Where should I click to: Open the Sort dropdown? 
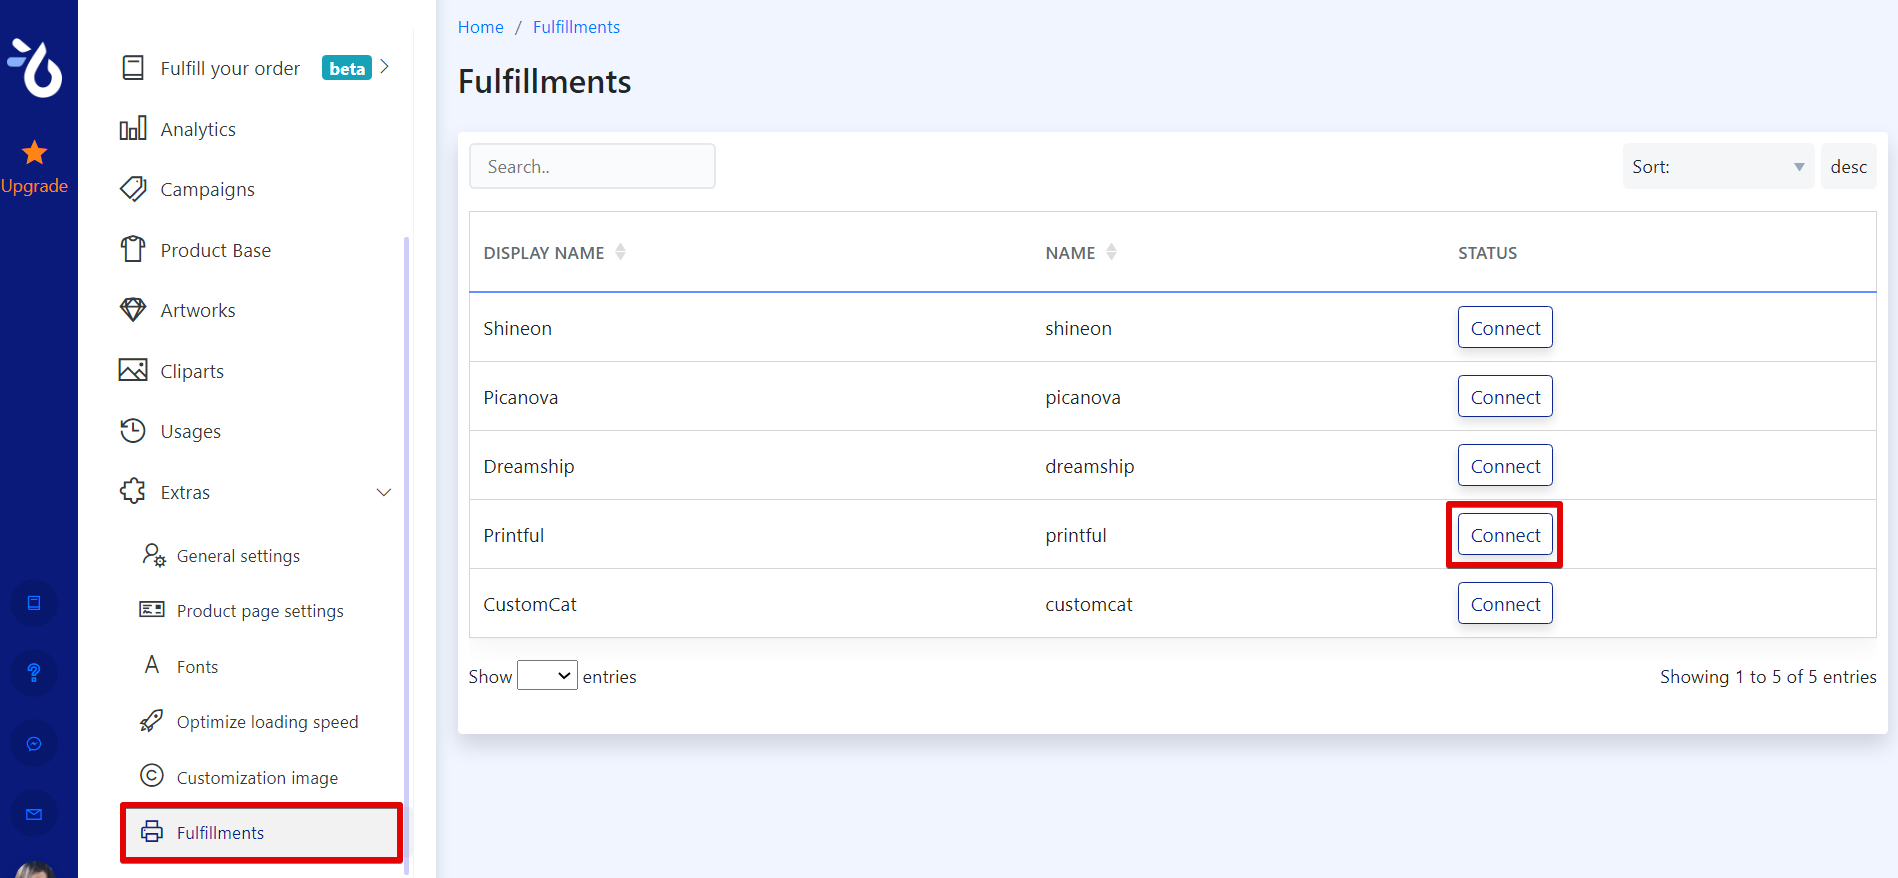[x=1717, y=167]
